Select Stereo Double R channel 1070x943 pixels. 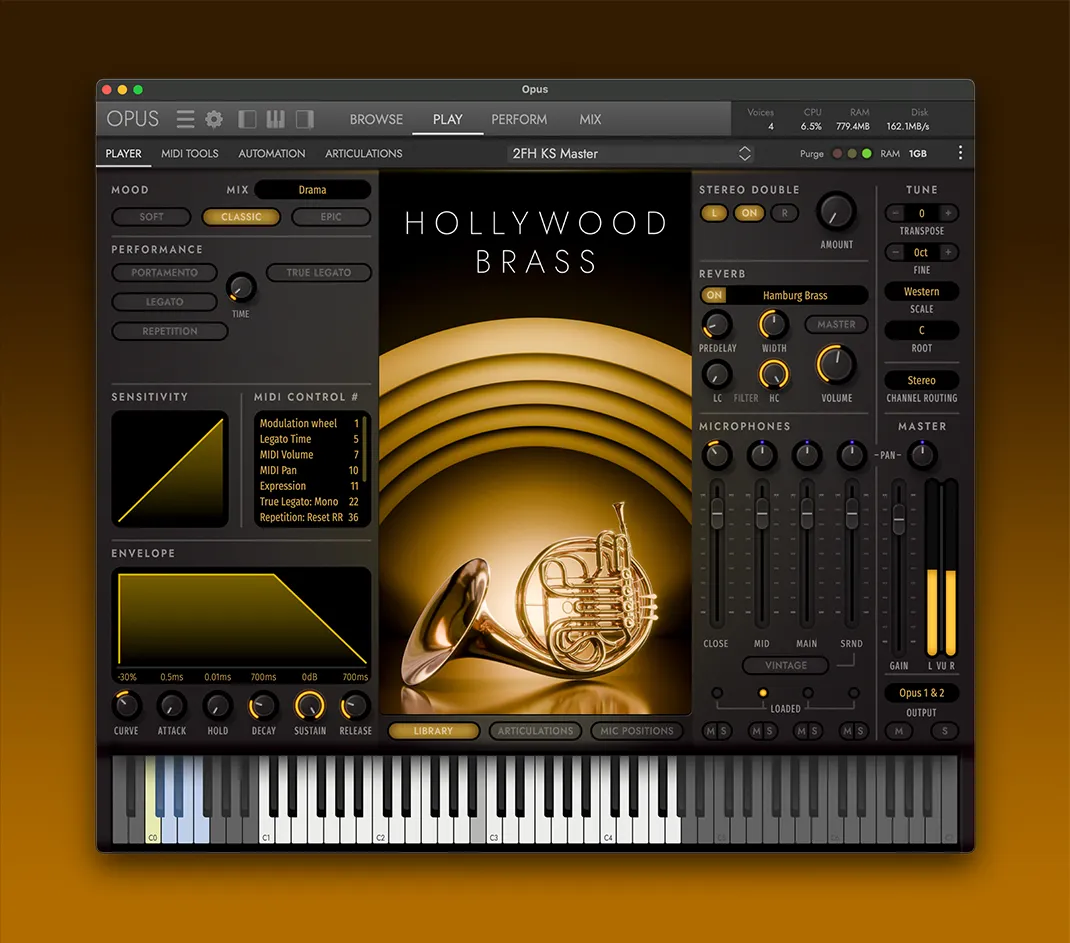(785, 213)
